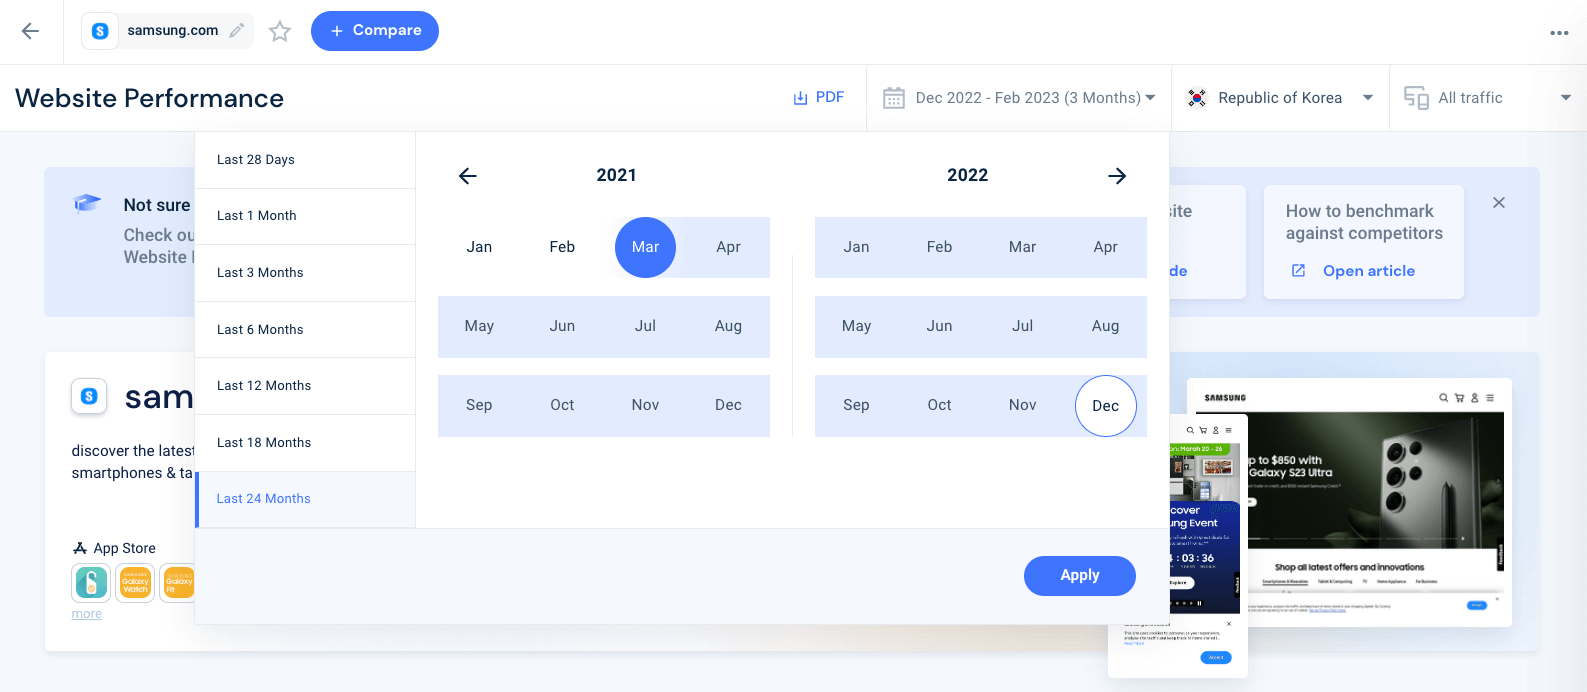This screenshot has width=1587, height=692.
Task: Click the Republic of Korea flag icon
Action: [x=1196, y=97]
